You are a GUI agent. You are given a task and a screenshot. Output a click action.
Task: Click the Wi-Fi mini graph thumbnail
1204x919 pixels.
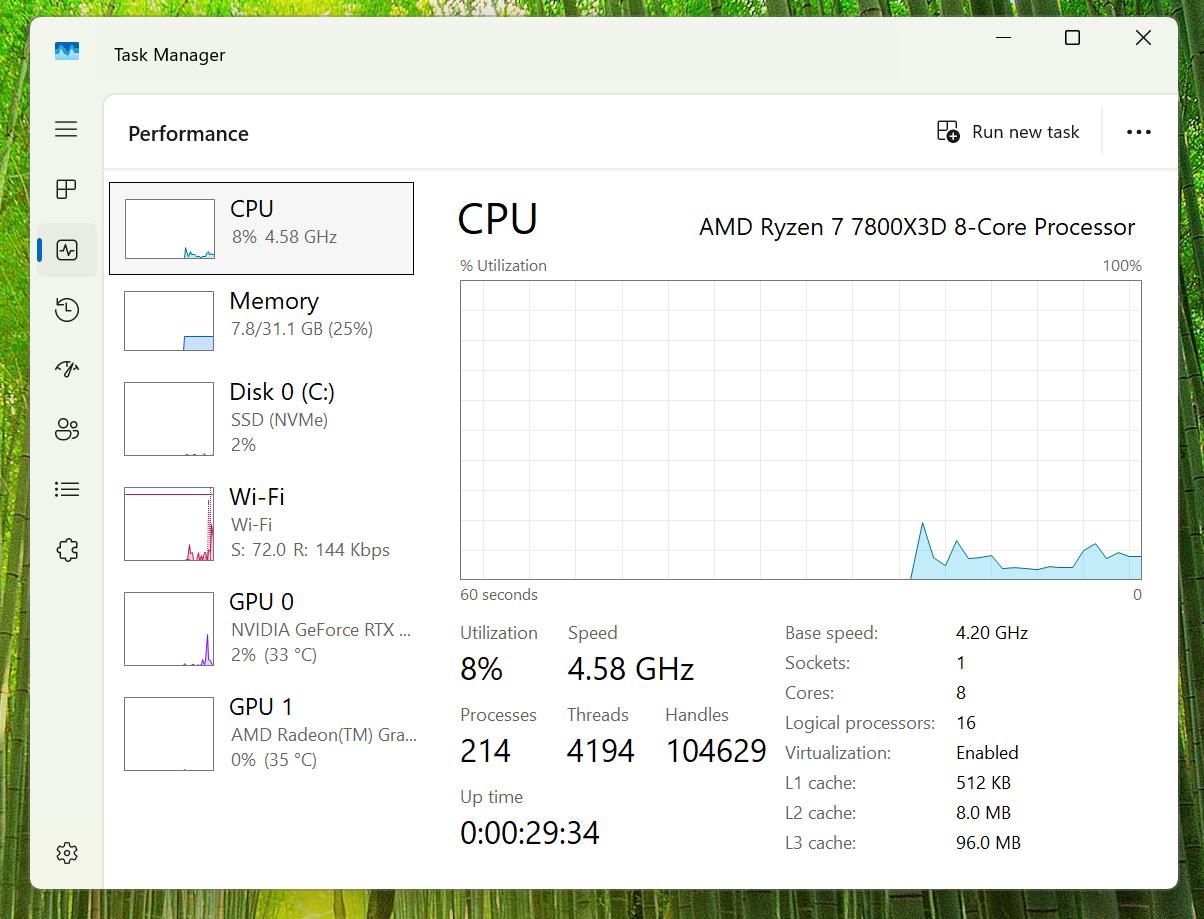(x=169, y=524)
